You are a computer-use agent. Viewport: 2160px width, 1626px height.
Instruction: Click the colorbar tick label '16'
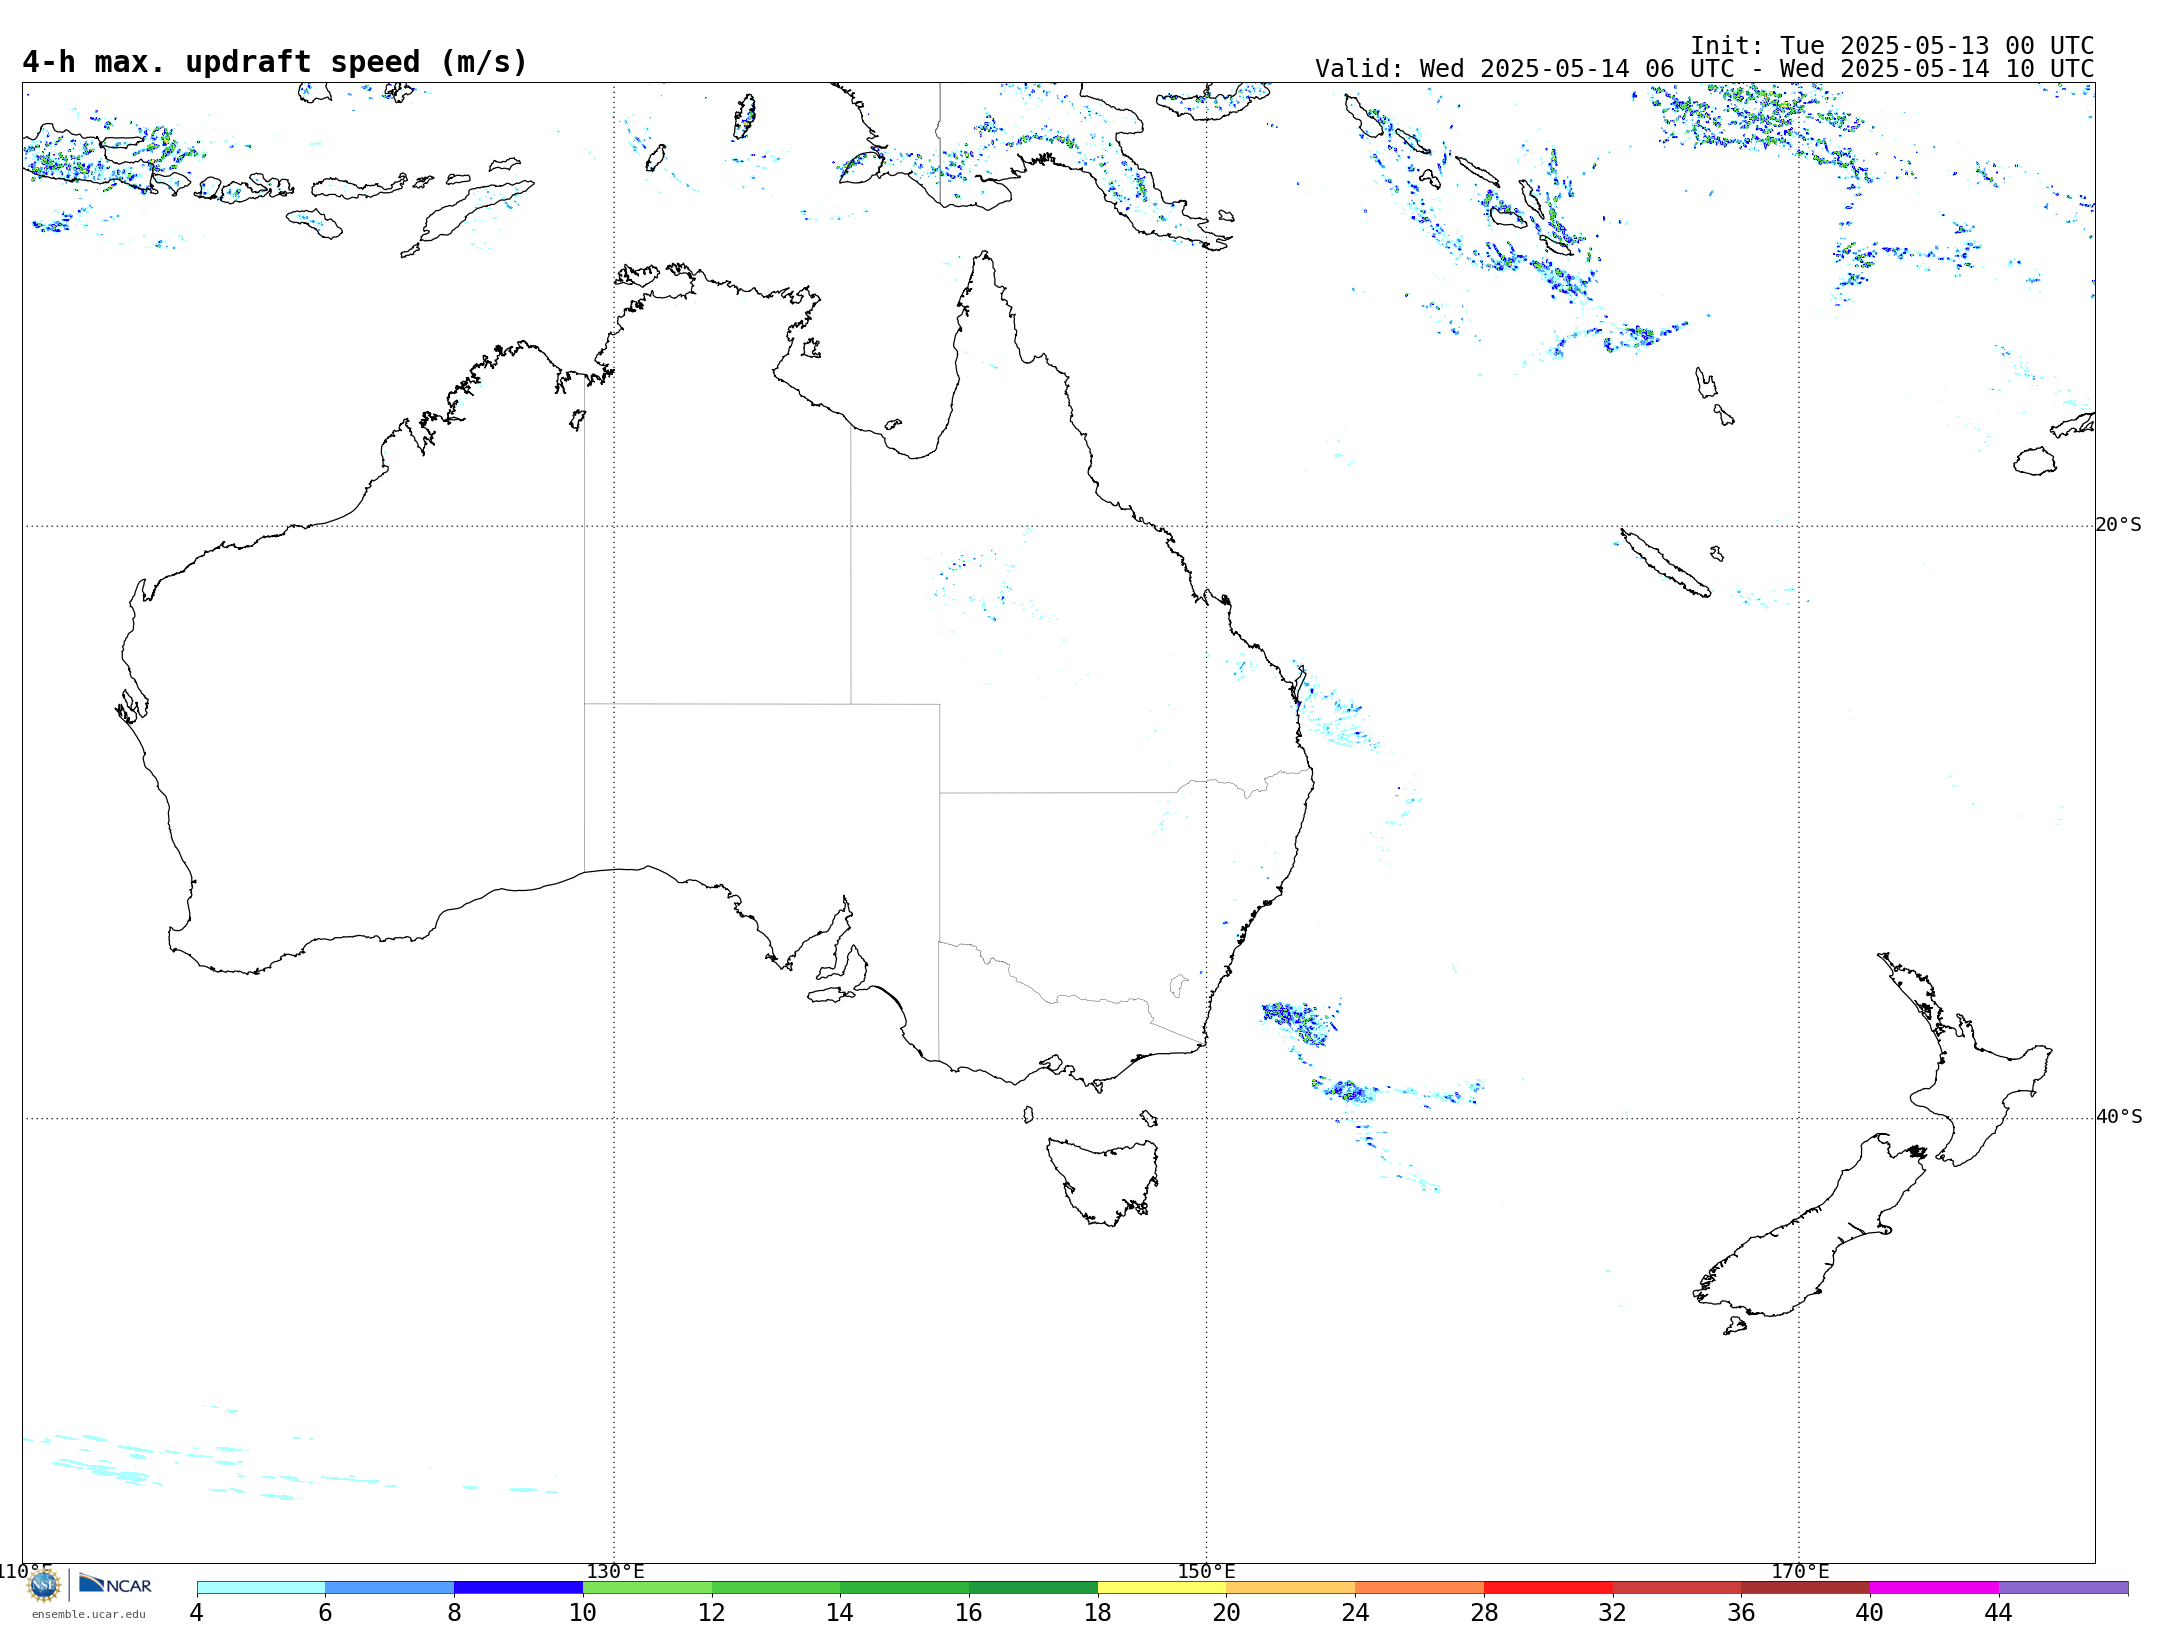point(969,1612)
